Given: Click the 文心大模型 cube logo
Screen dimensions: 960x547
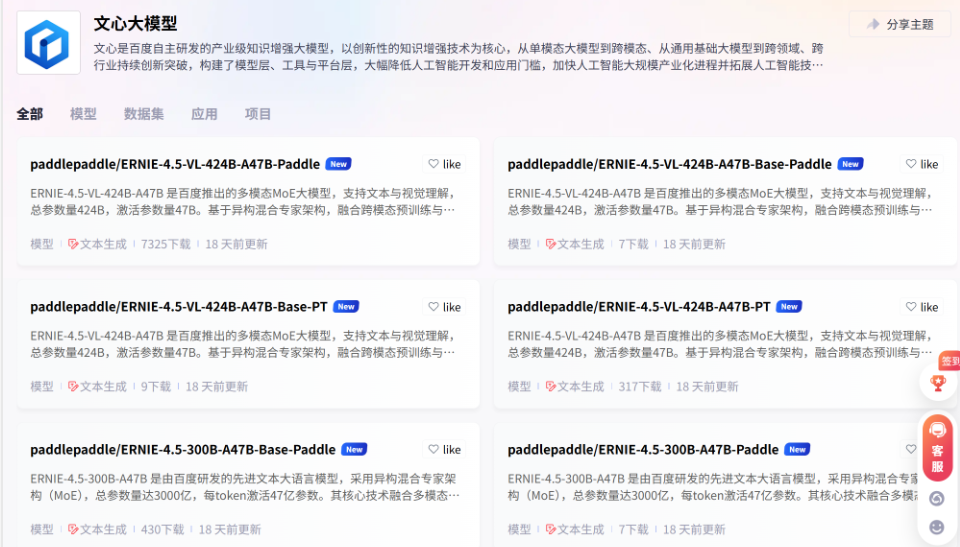Looking at the screenshot, I should (x=48, y=43).
